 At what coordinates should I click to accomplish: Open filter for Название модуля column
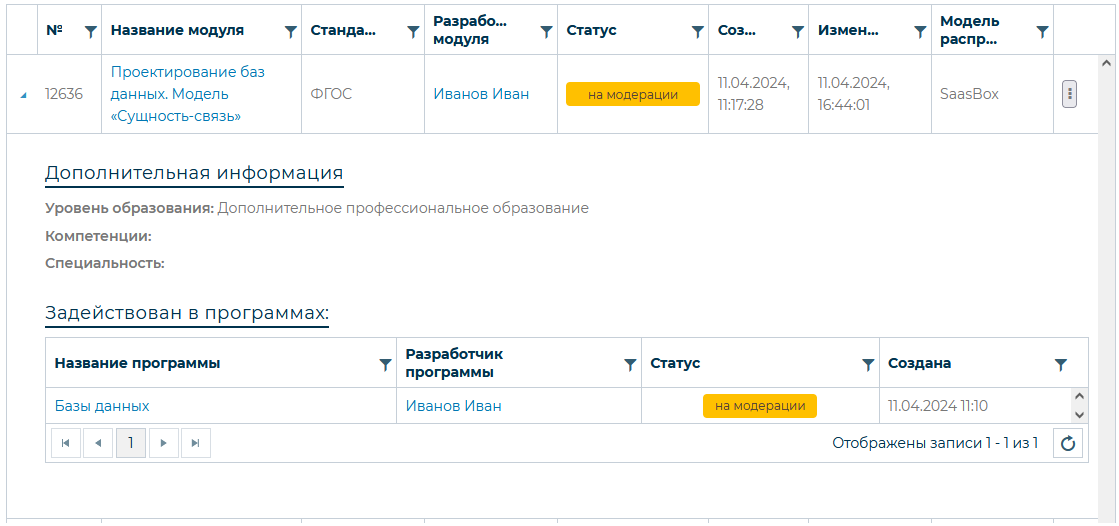coord(291,32)
